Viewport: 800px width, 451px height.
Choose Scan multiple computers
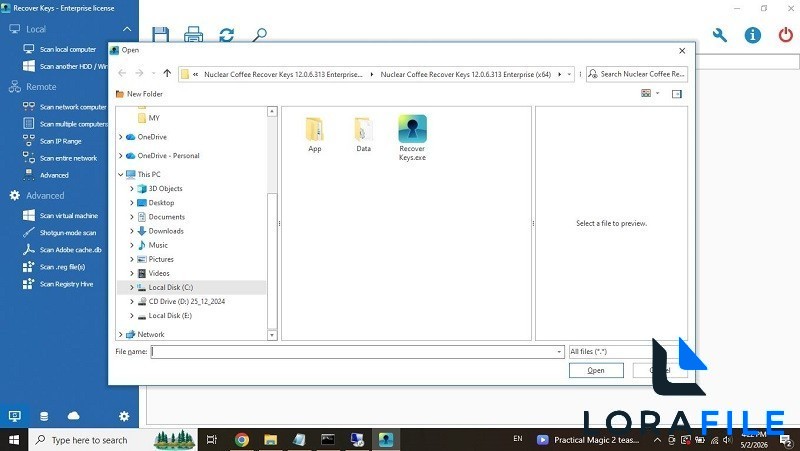click(x=65, y=124)
